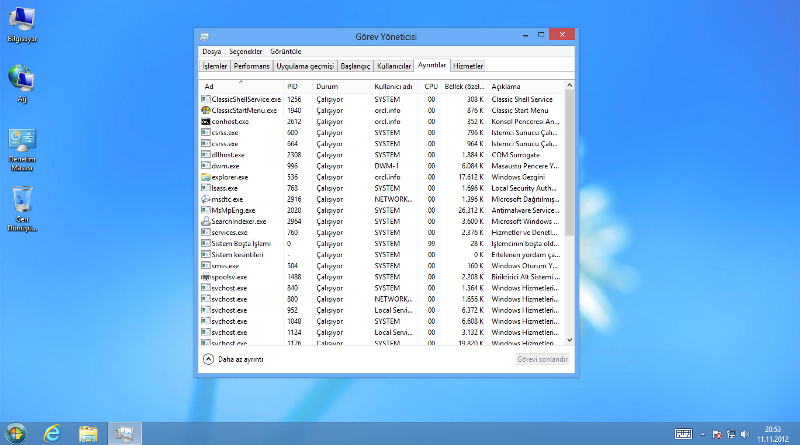The width and height of the screenshot is (800, 445).
Task: Sort by Ad column header
Action: [x=241, y=86]
